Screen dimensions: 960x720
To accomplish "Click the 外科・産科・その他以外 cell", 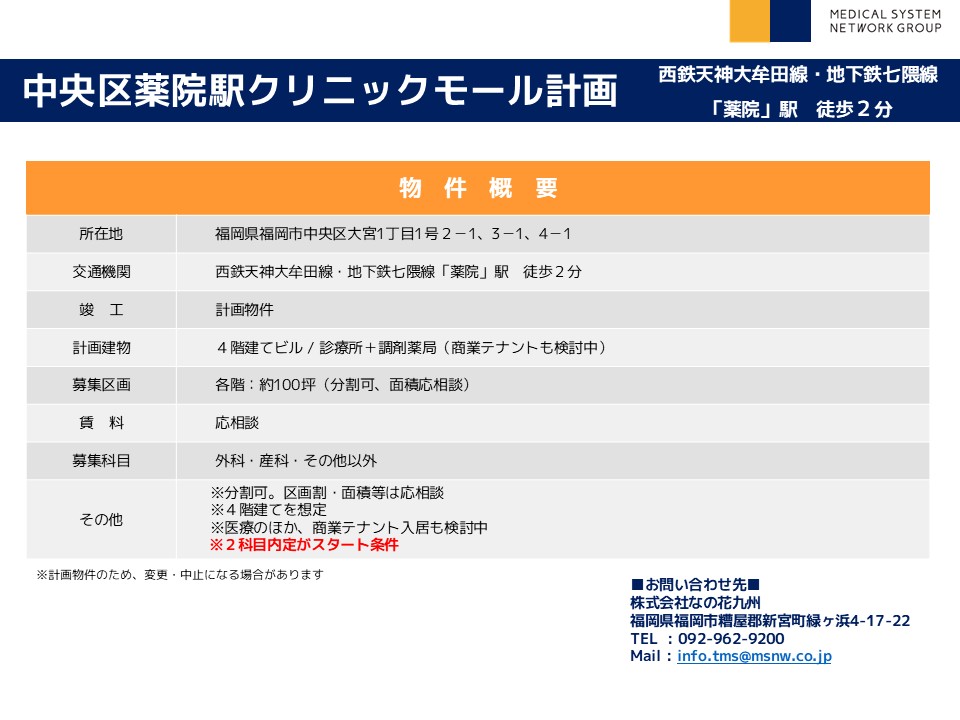I will [296, 461].
